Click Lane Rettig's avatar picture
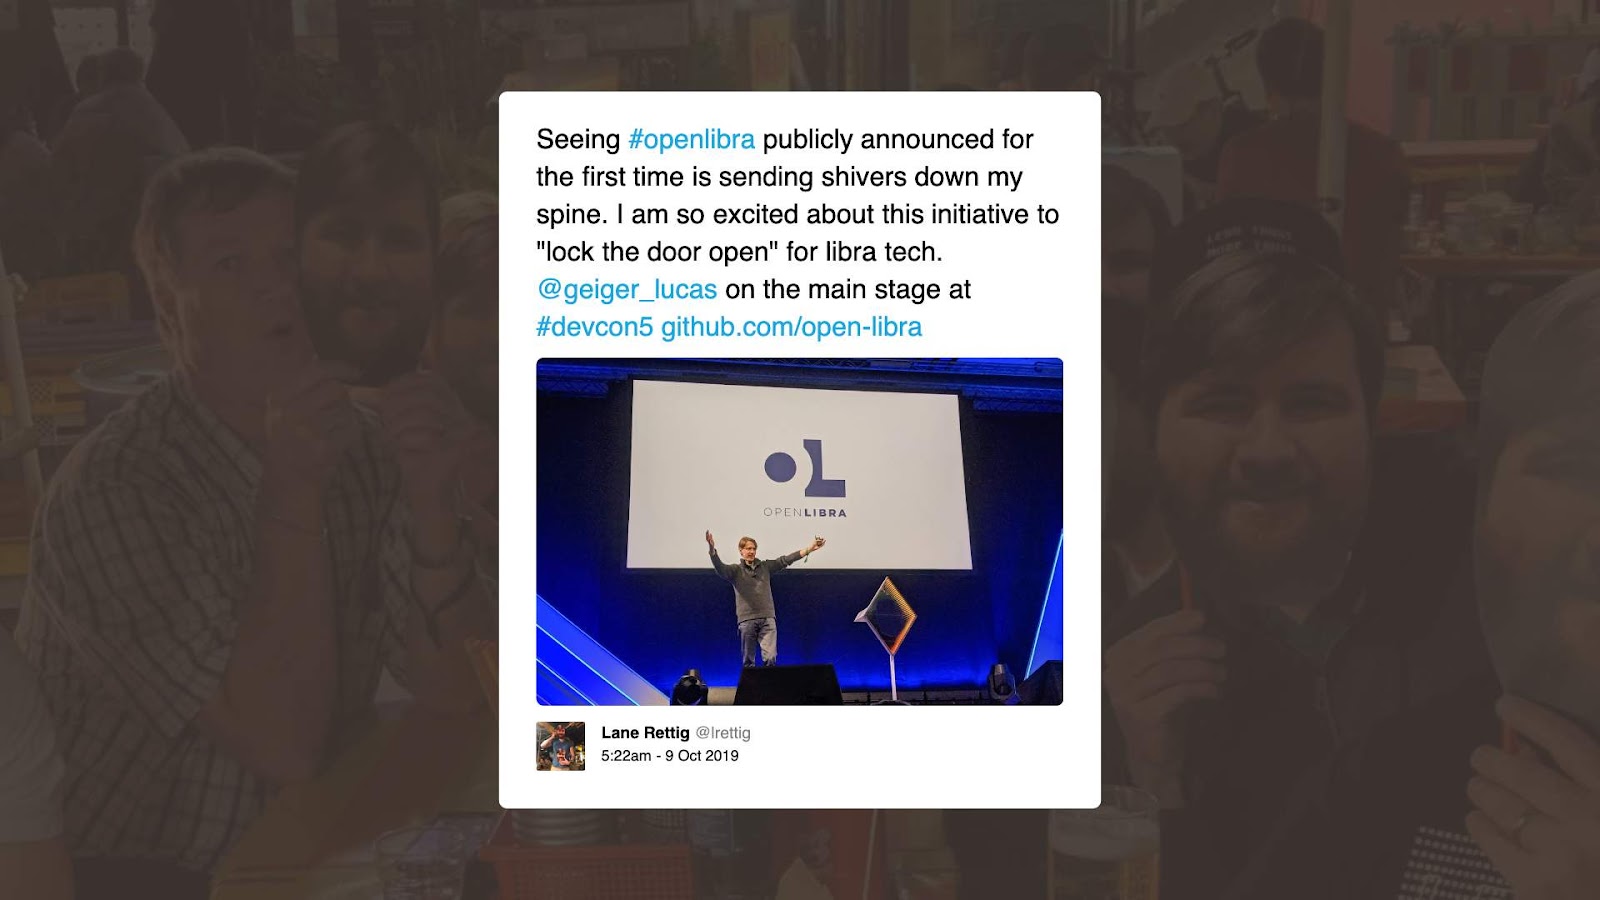 coord(560,746)
